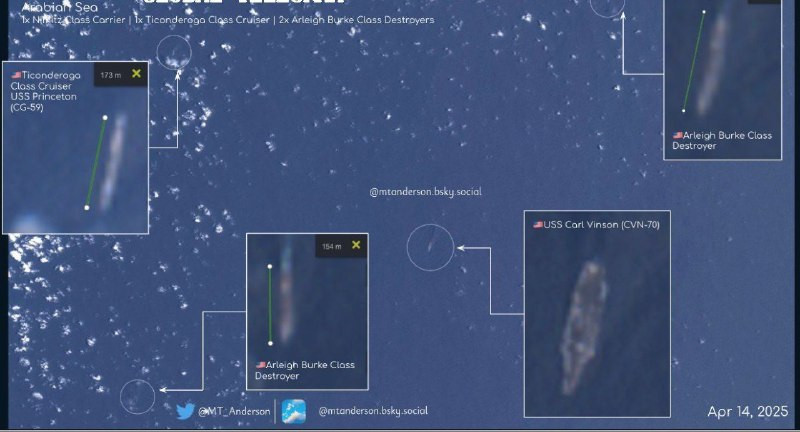Click the Apr 14, 2025 date

747,412
